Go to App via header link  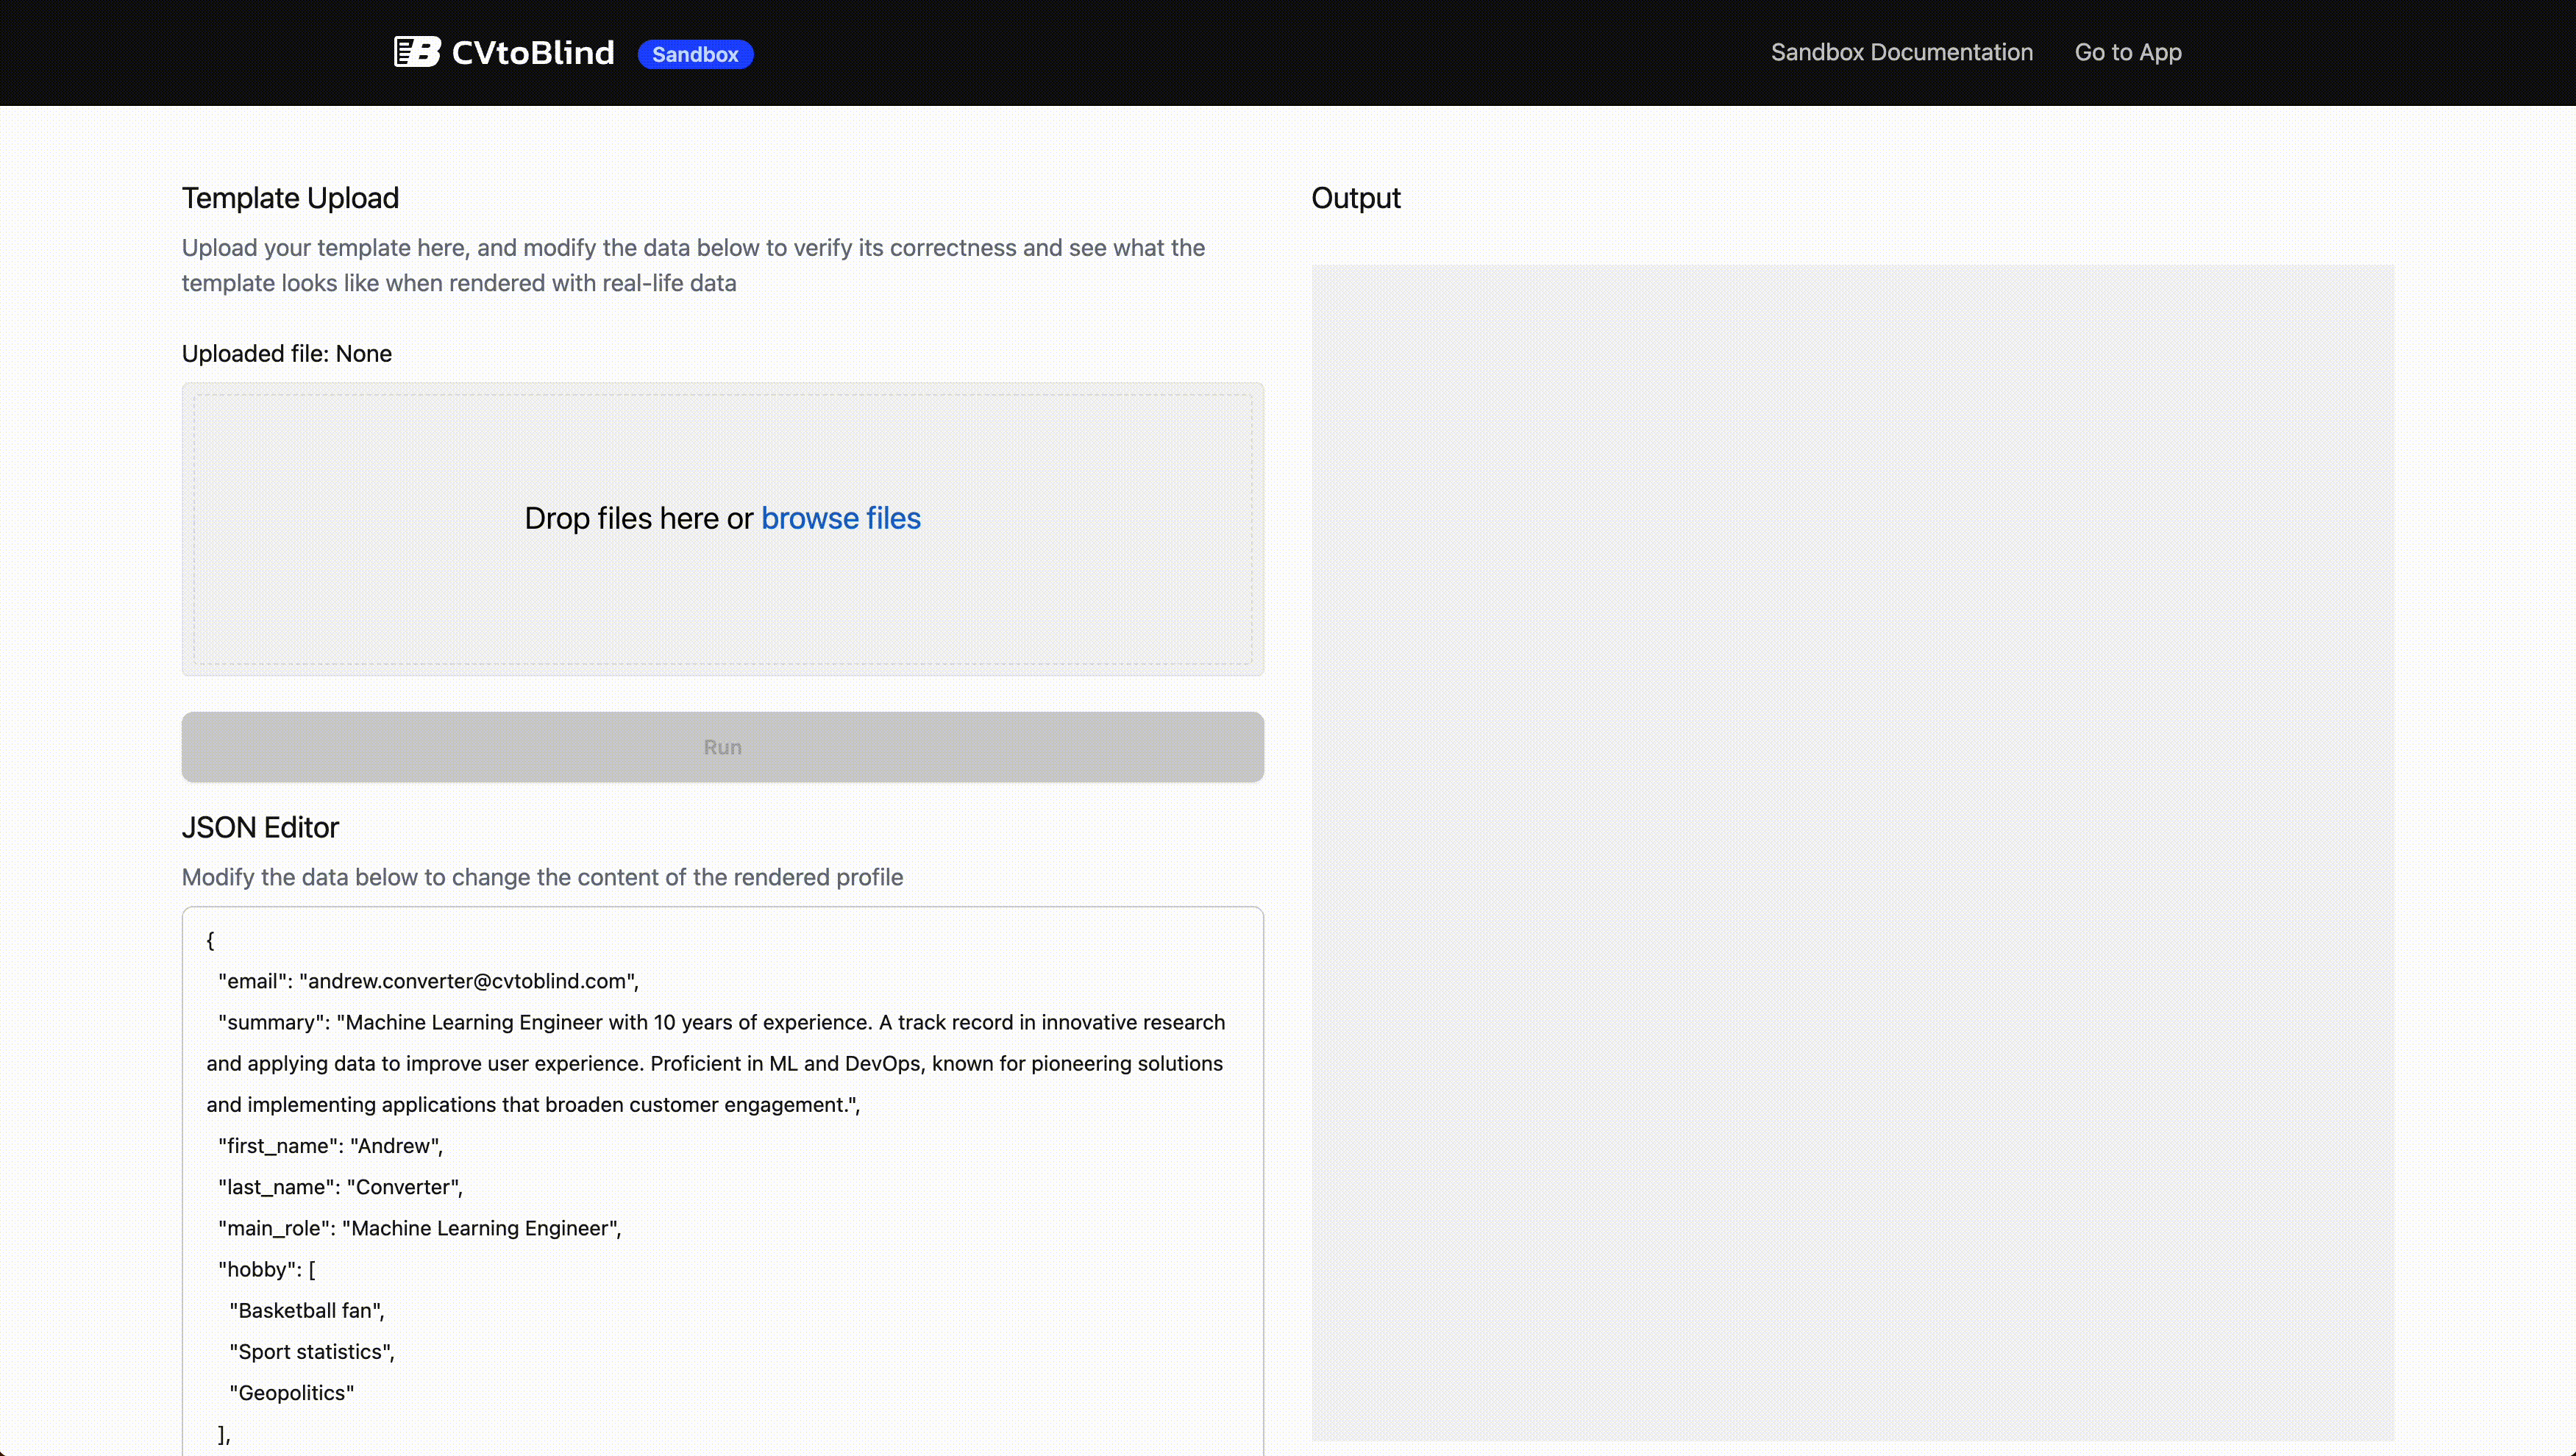tap(2128, 52)
